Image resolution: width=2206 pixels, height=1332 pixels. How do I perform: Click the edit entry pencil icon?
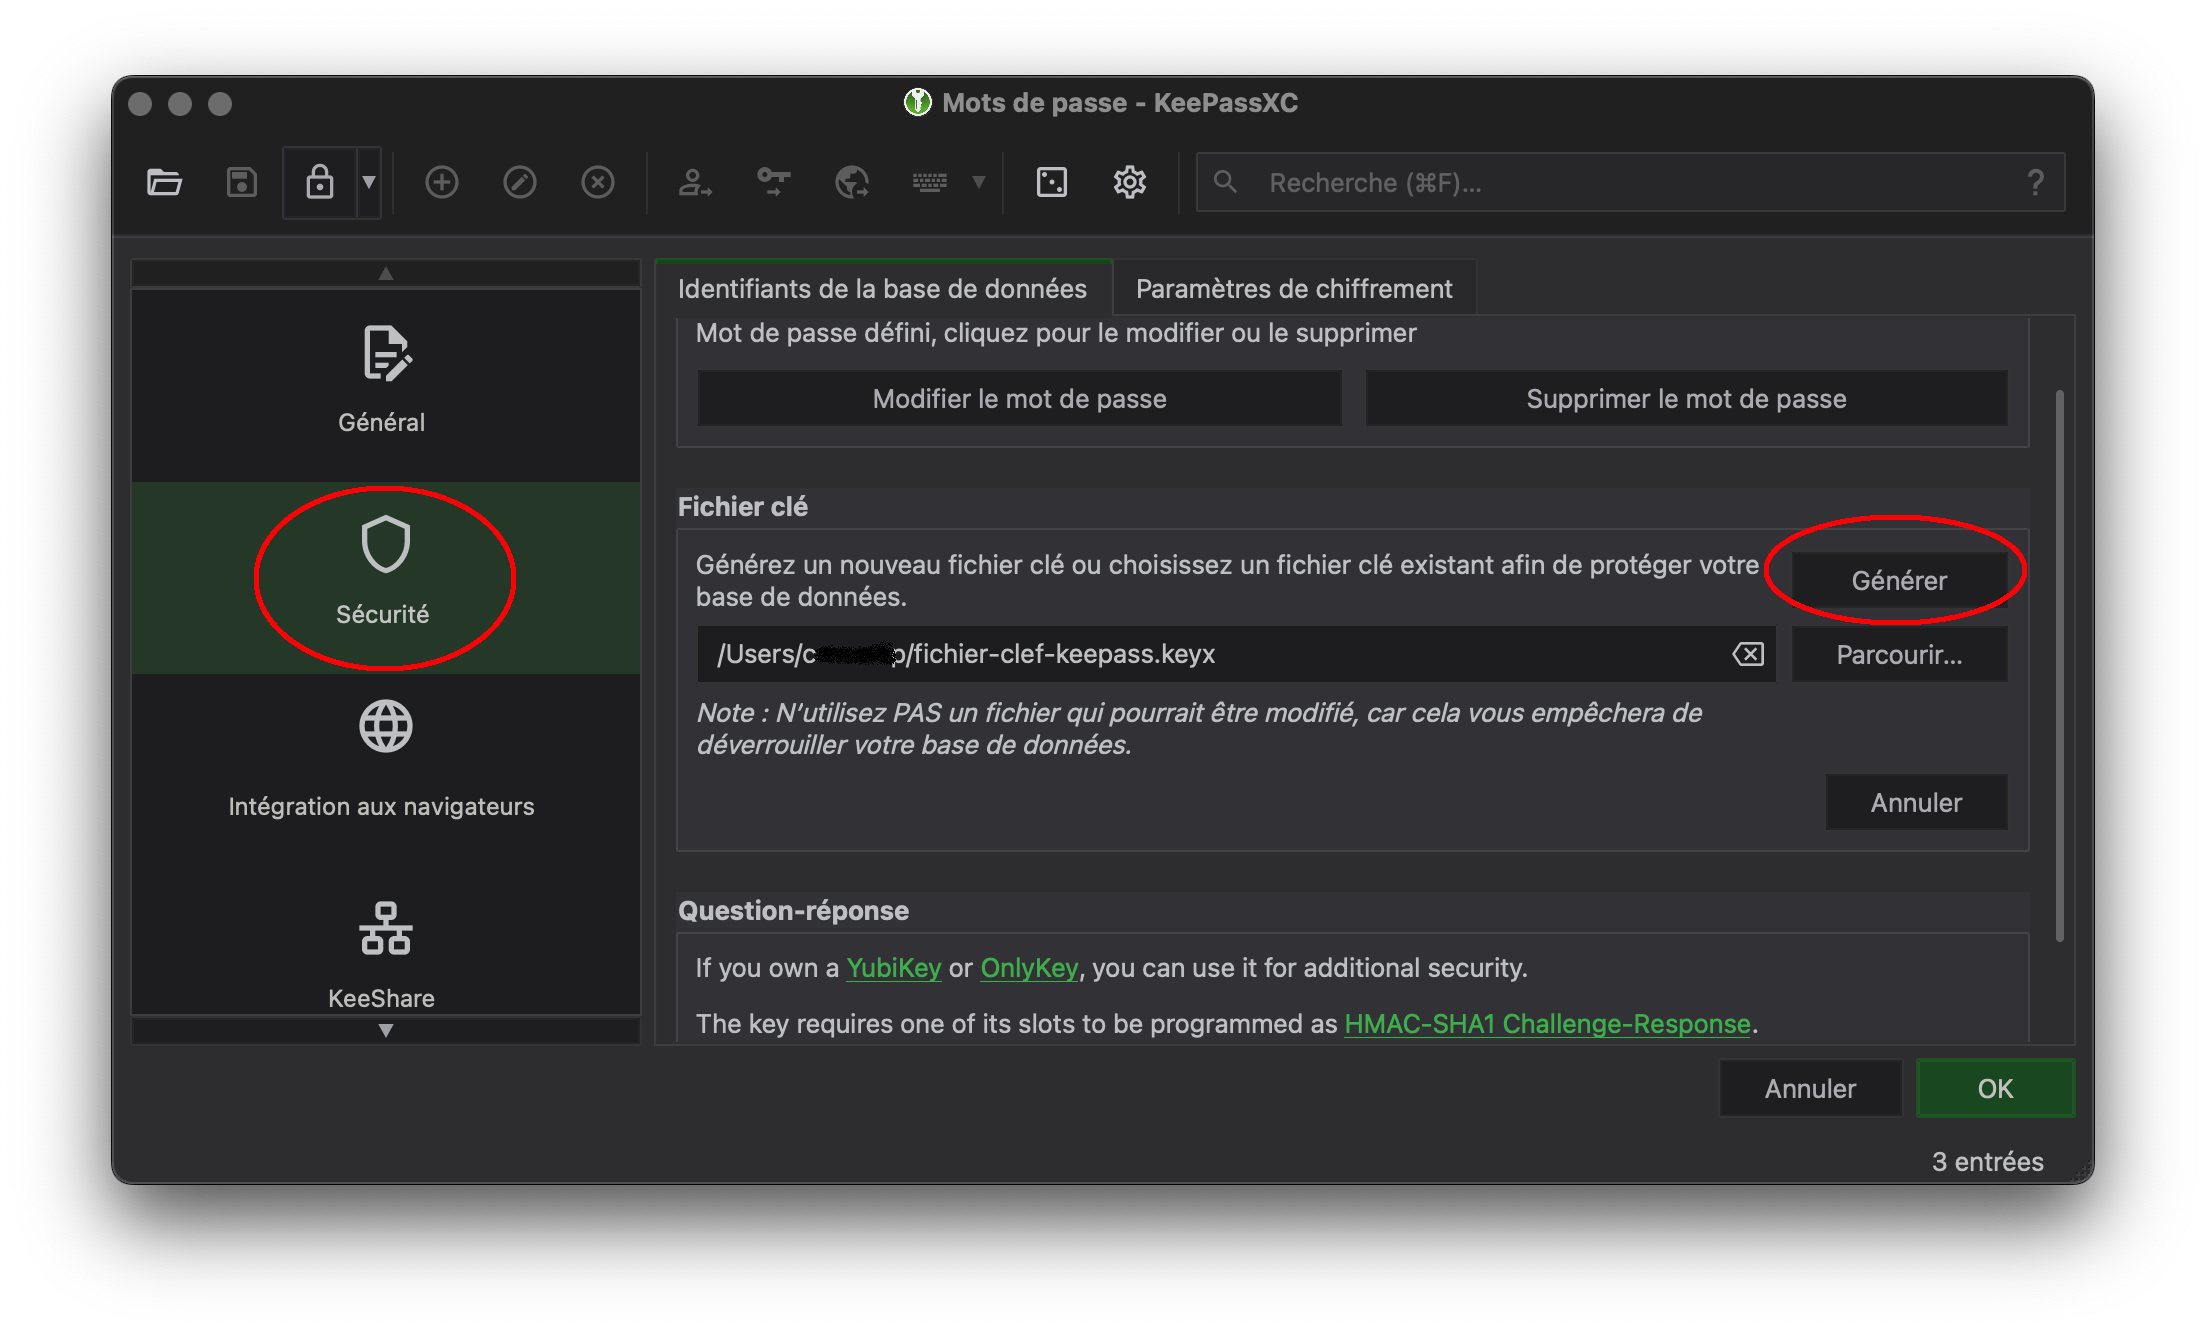point(519,182)
